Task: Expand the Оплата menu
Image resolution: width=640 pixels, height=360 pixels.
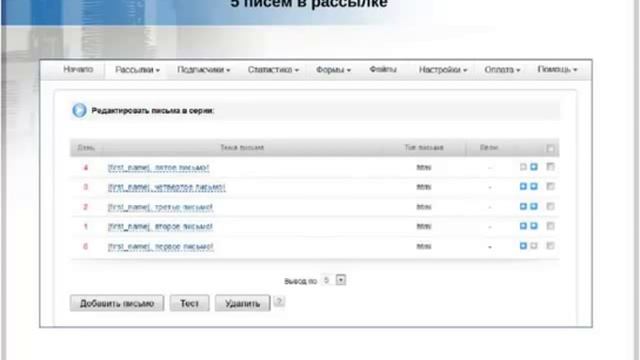Action: pos(502,70)
